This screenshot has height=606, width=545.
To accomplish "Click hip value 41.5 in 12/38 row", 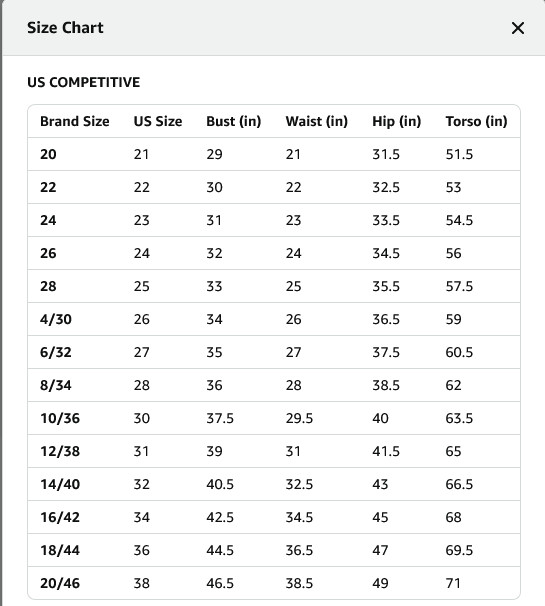I will pyautogui.click(x=386, y=451).
